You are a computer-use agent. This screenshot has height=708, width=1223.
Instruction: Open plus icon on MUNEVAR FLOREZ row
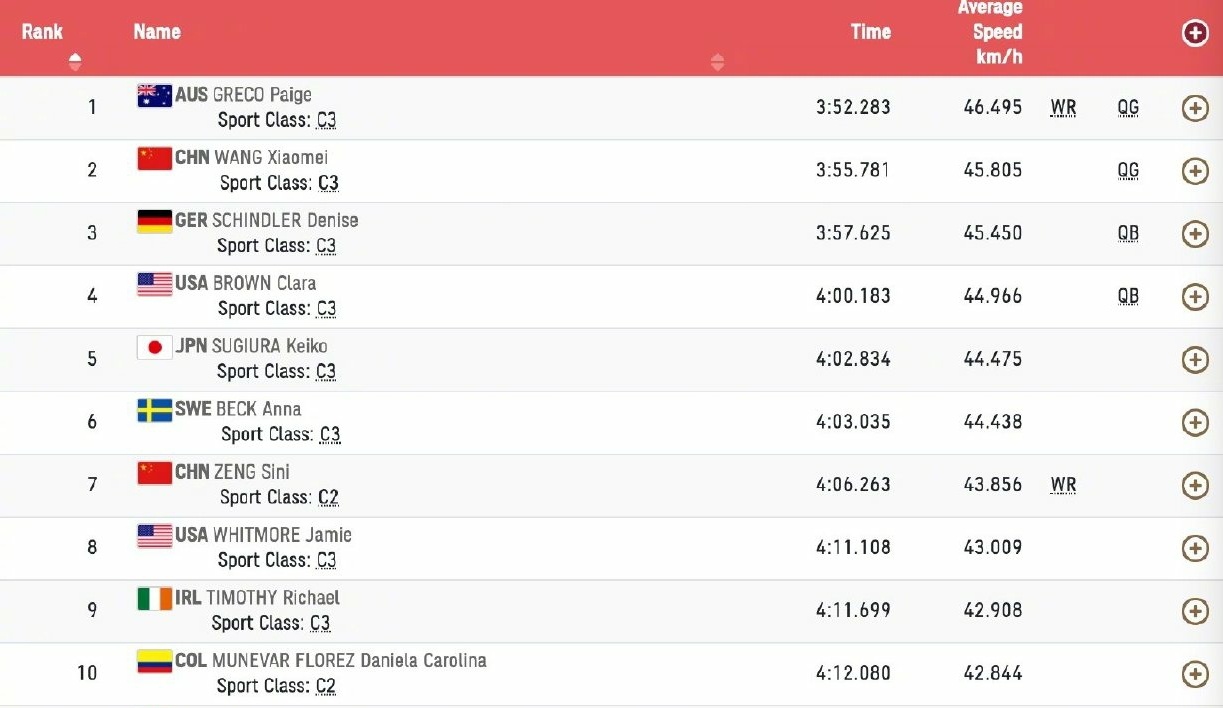[1195, 674]
